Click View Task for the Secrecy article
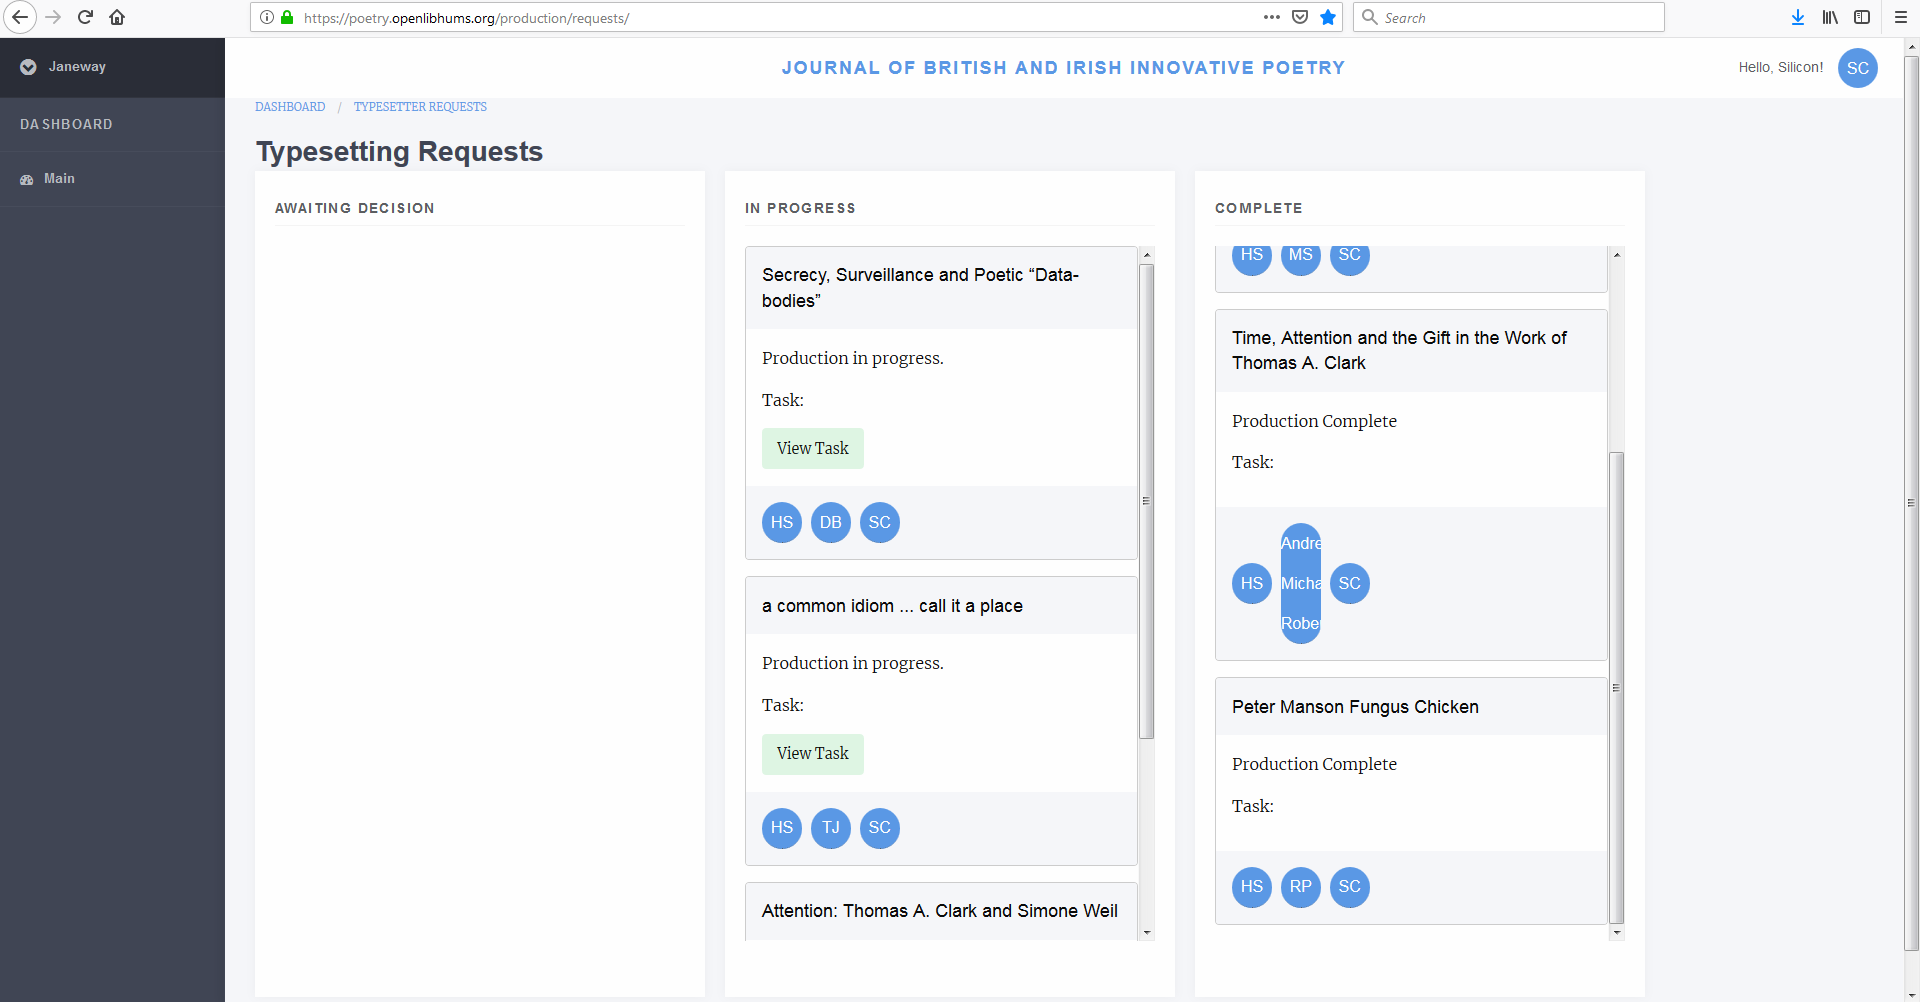Viewport: 1920px width, 1002px height. (812, 448)
